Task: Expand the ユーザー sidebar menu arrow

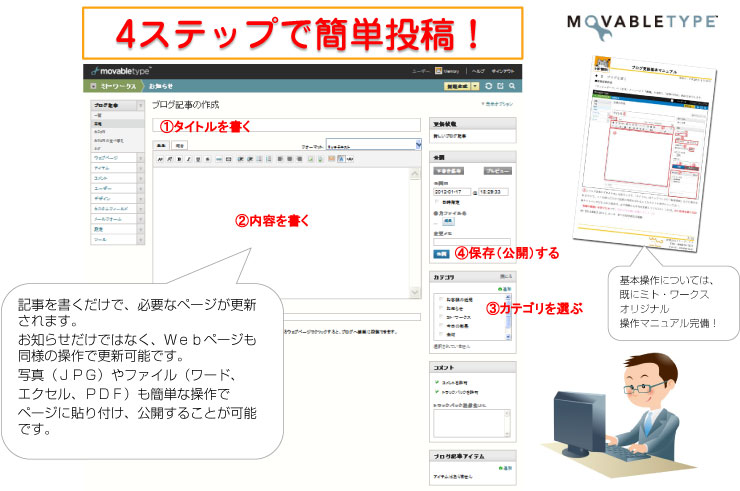Action: pos(141,188)
